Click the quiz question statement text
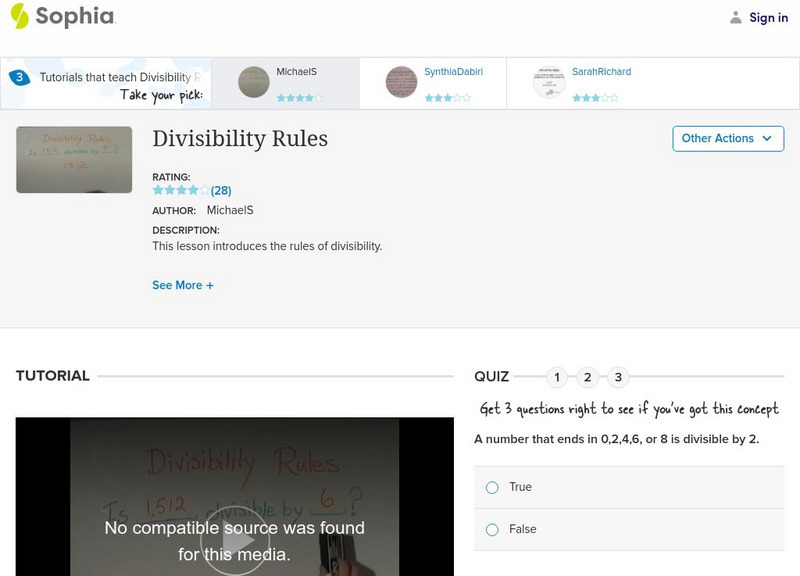 (x=616, y=439)
